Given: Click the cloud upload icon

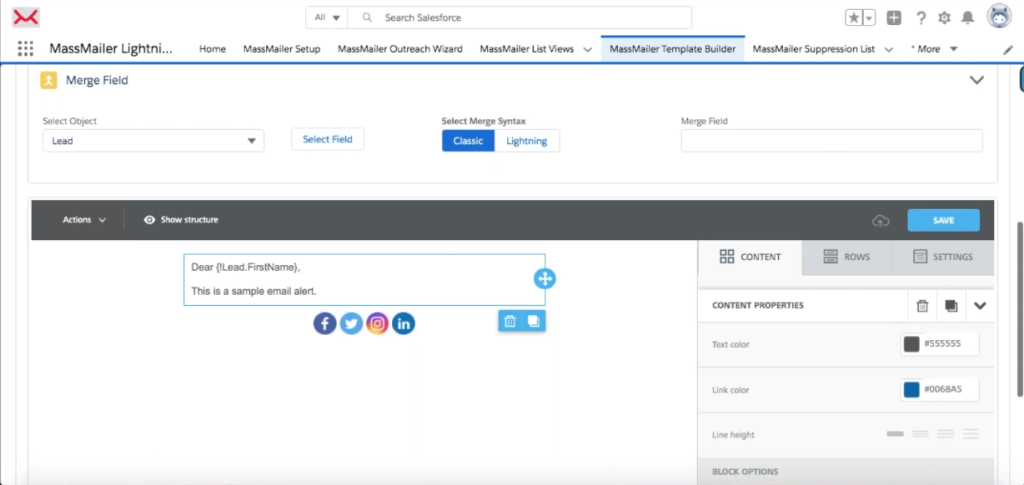Looking at the screenshot, I should pos(881,221).
